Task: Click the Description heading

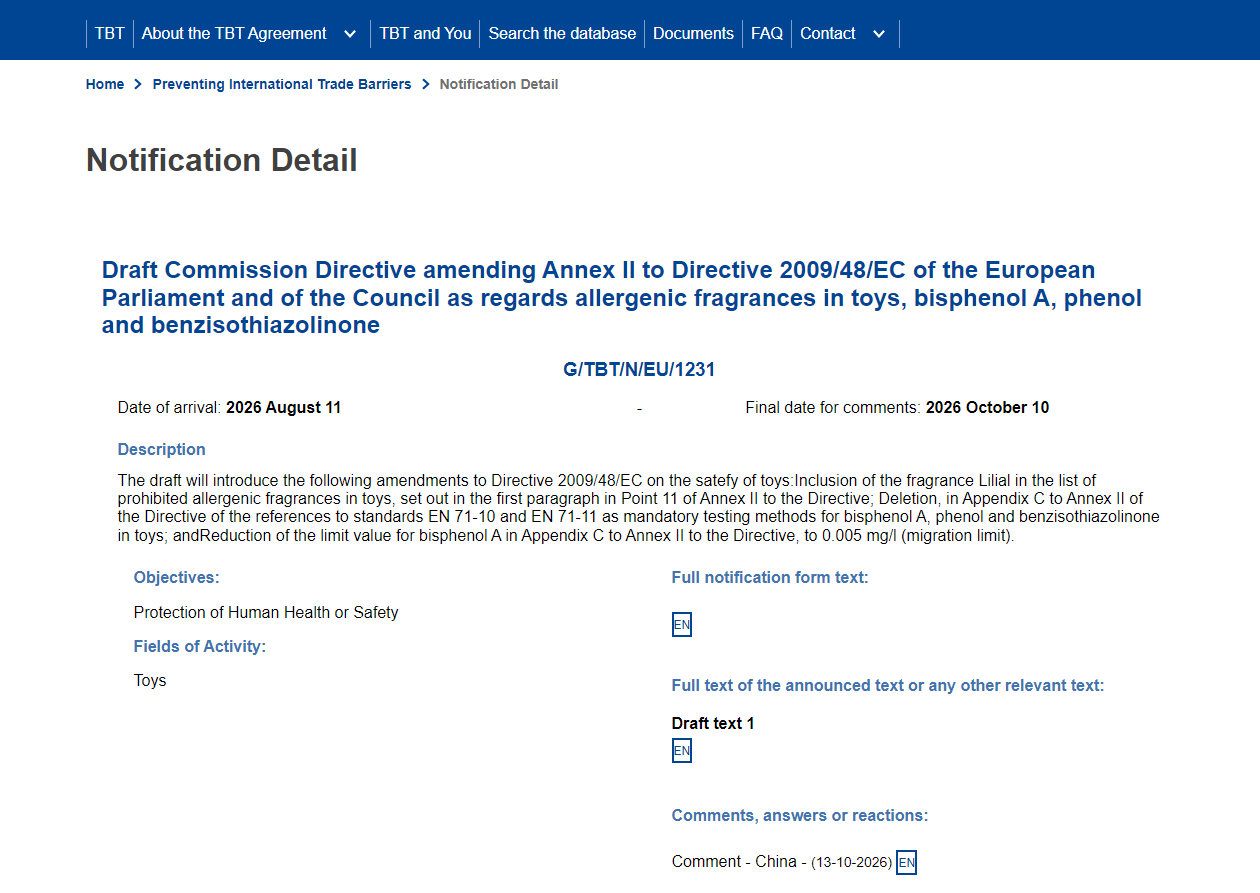Action: 162,450
